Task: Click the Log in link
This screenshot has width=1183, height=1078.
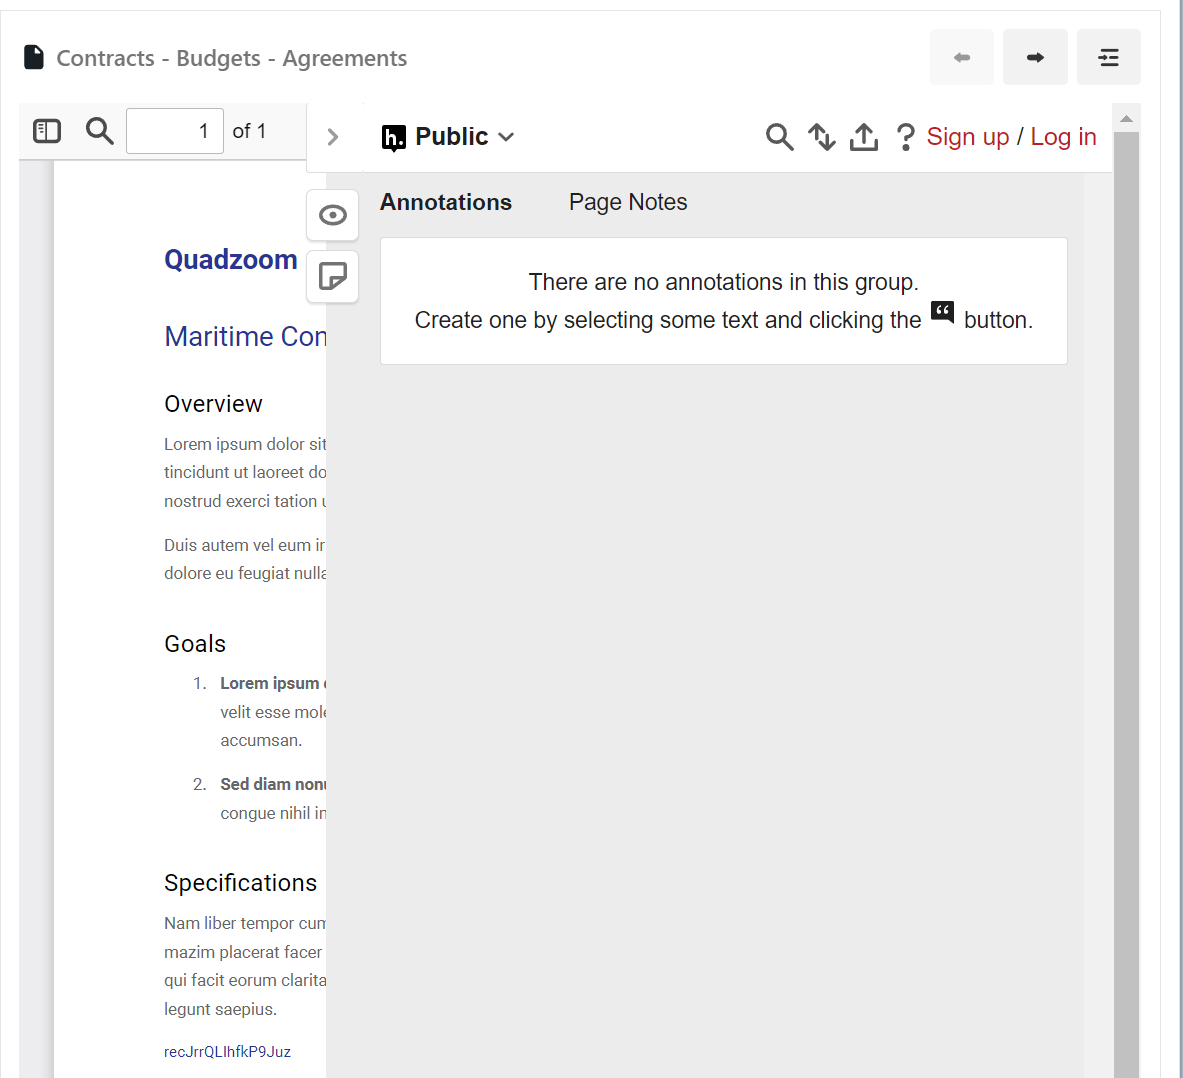Action: point(1063,137)
